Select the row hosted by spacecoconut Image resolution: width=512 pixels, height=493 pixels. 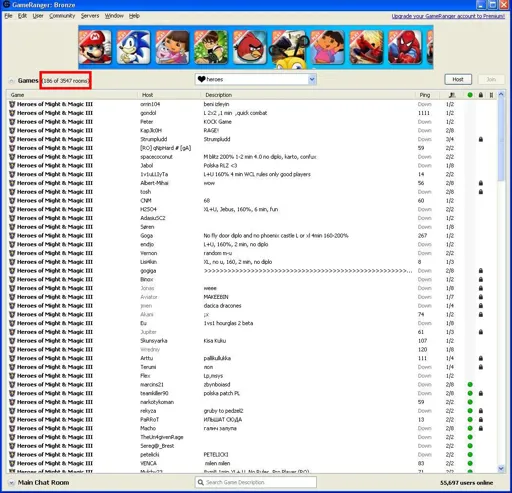point(252,157)
